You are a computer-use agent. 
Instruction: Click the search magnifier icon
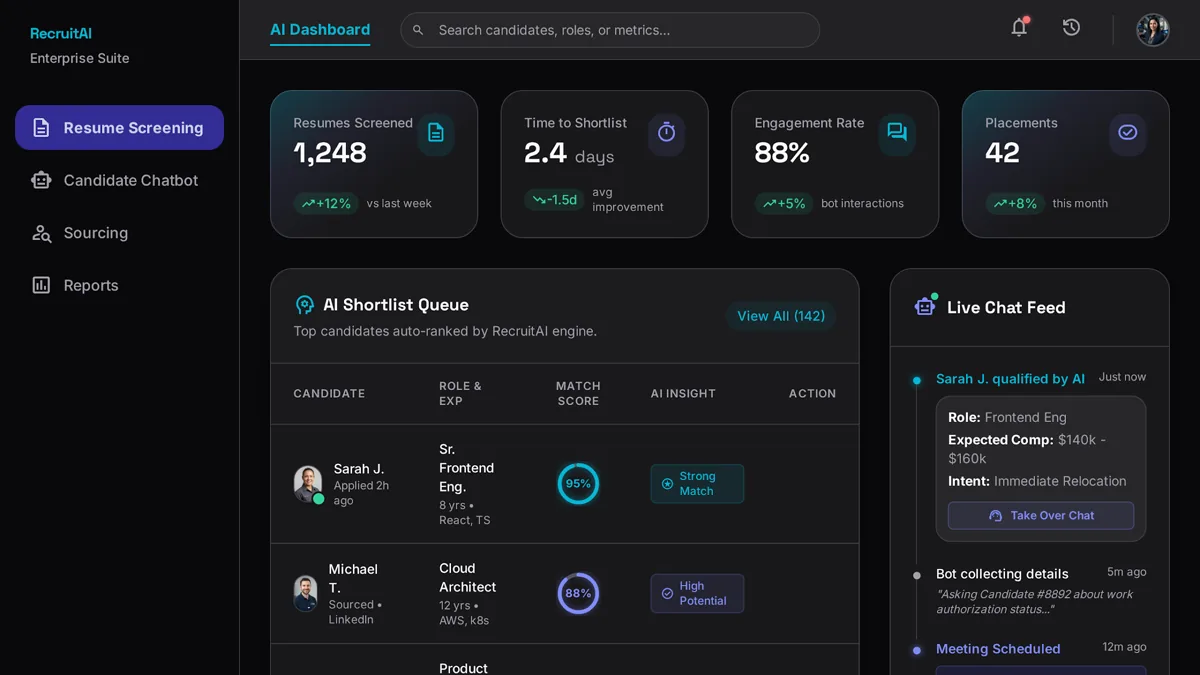pos(418,30)
